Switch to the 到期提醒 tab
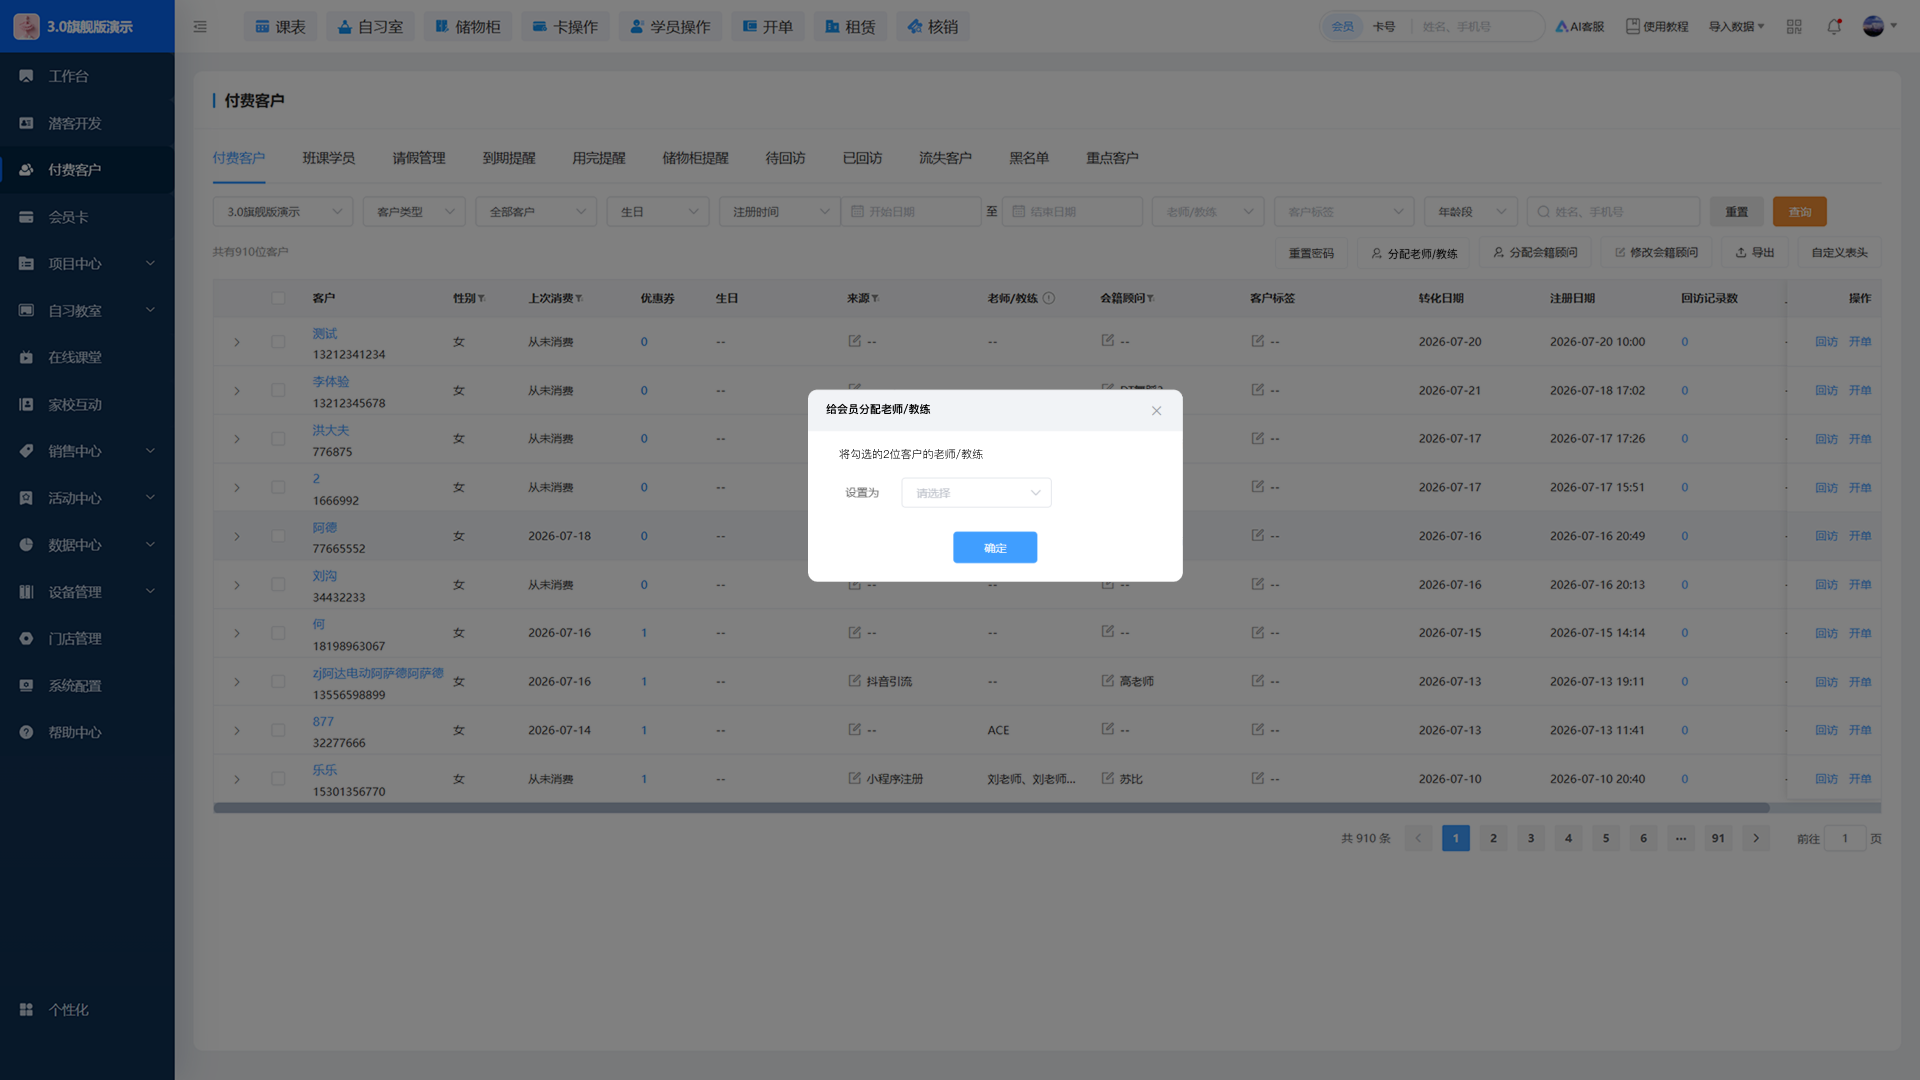The image size is (1920, 1080). (509, 158)
